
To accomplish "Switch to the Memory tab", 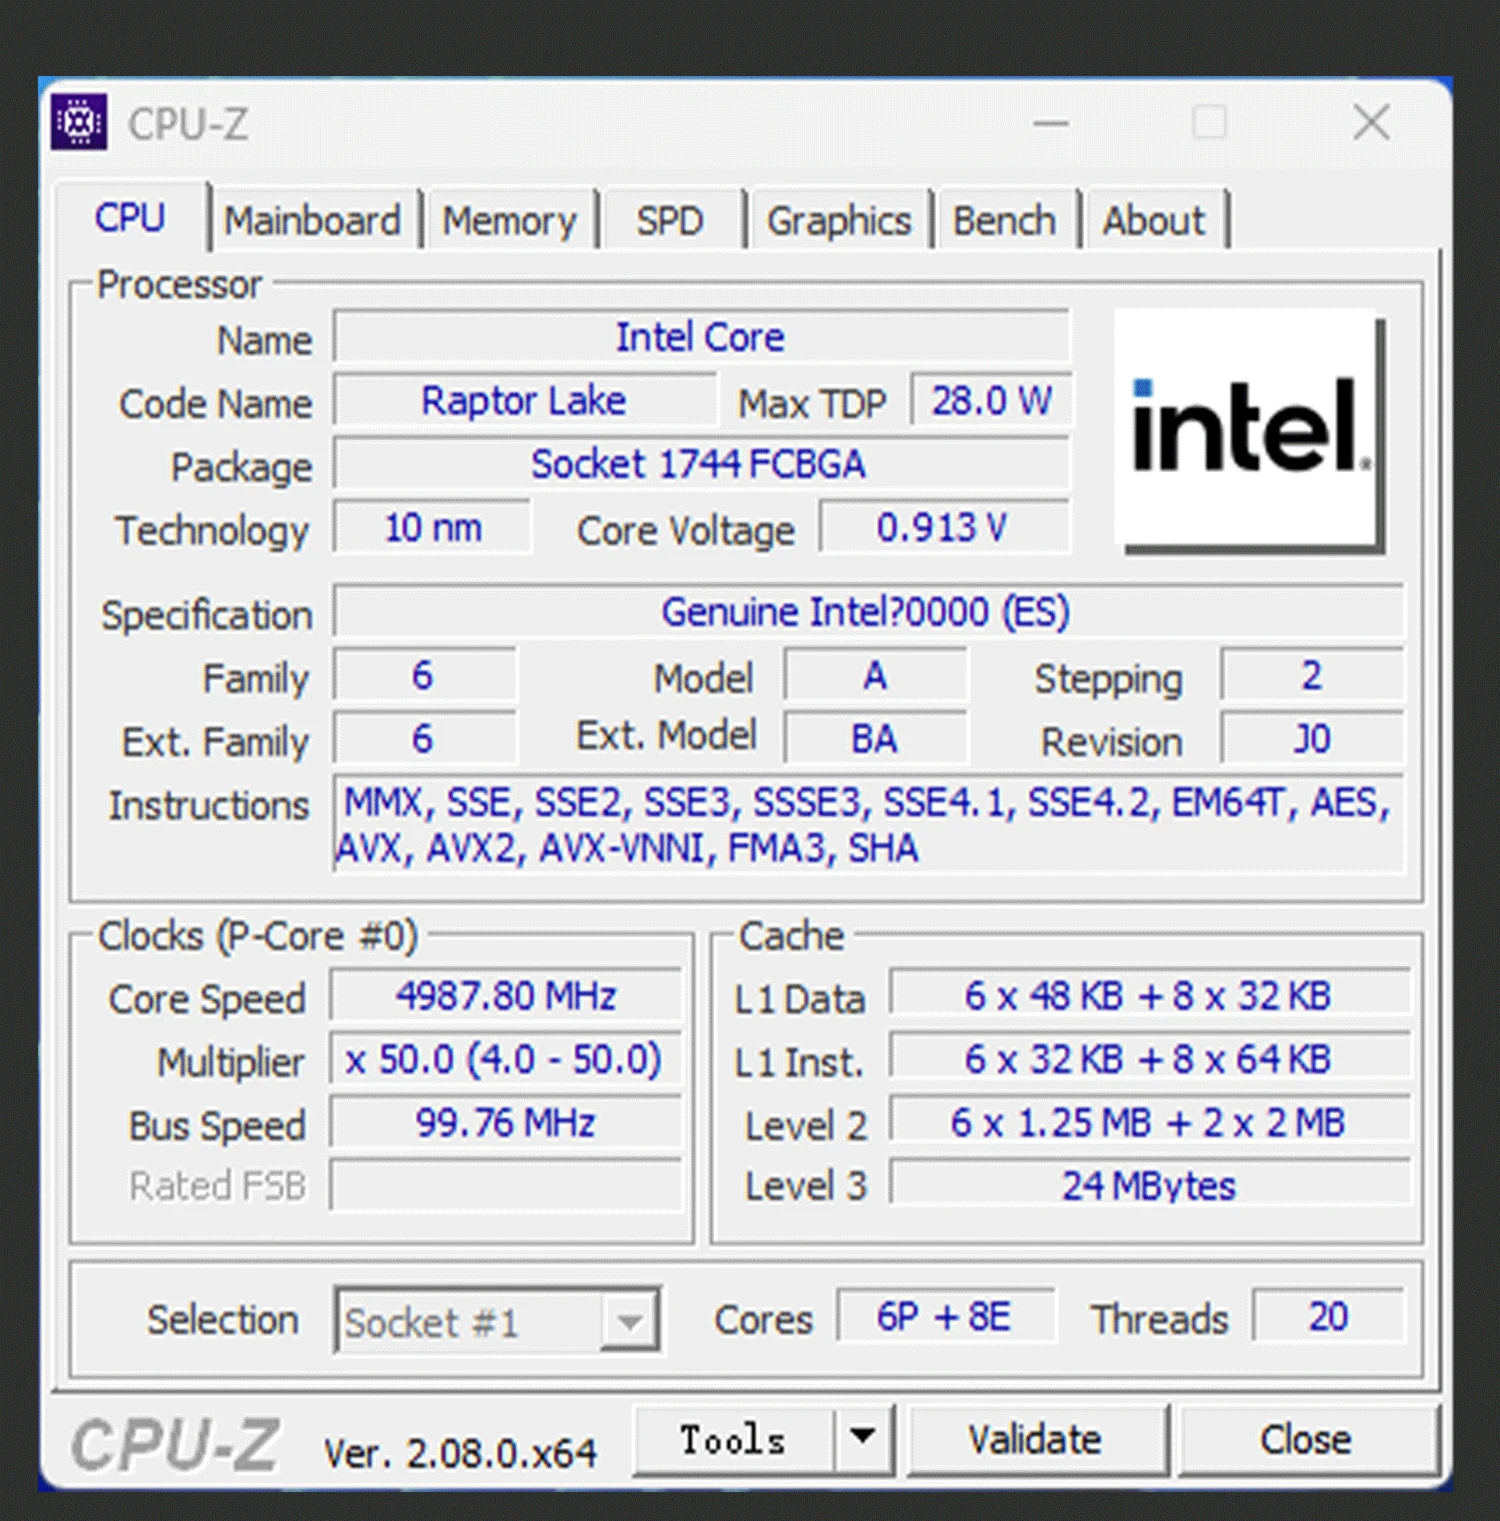I will click(x=509, y=220).
